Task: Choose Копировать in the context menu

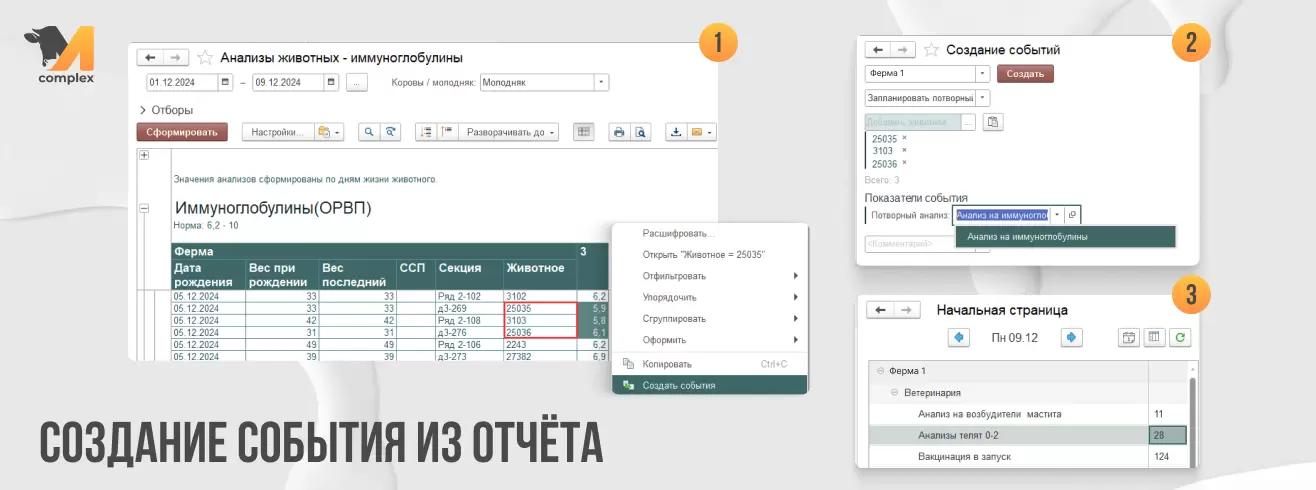Action: [710, 364]
